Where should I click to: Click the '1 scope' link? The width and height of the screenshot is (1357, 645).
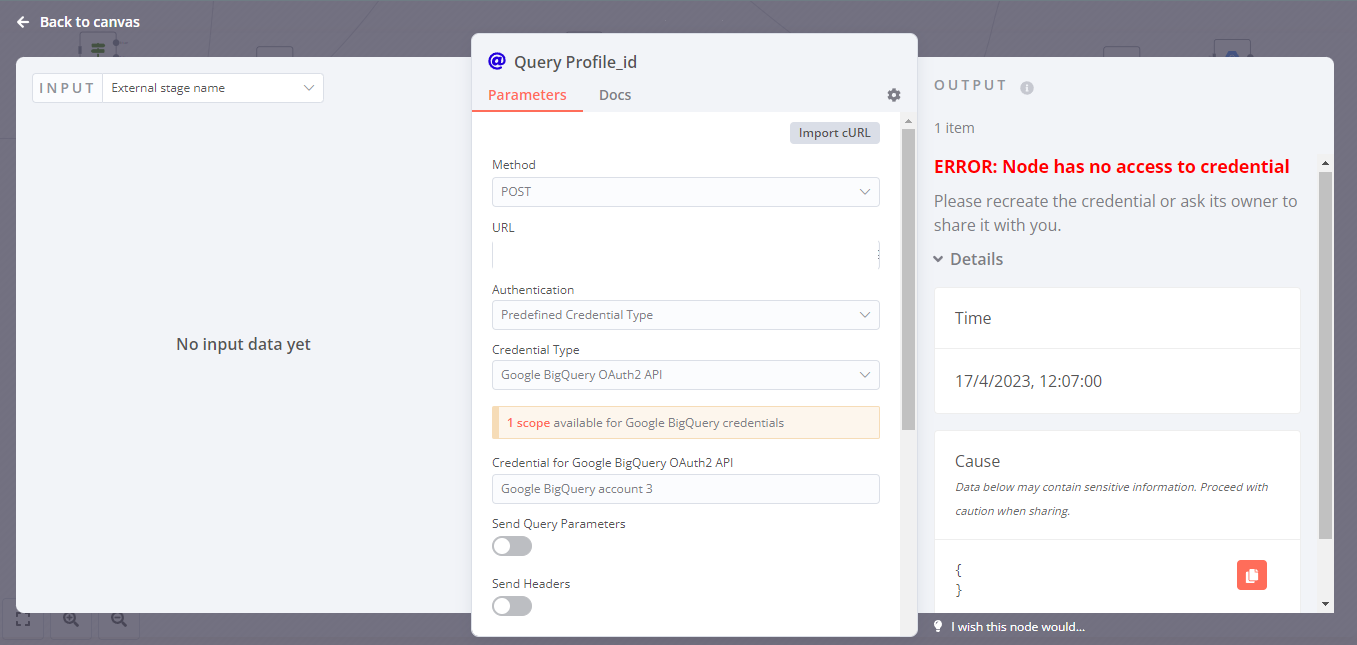pyautogui.click(x=528, y=423)
